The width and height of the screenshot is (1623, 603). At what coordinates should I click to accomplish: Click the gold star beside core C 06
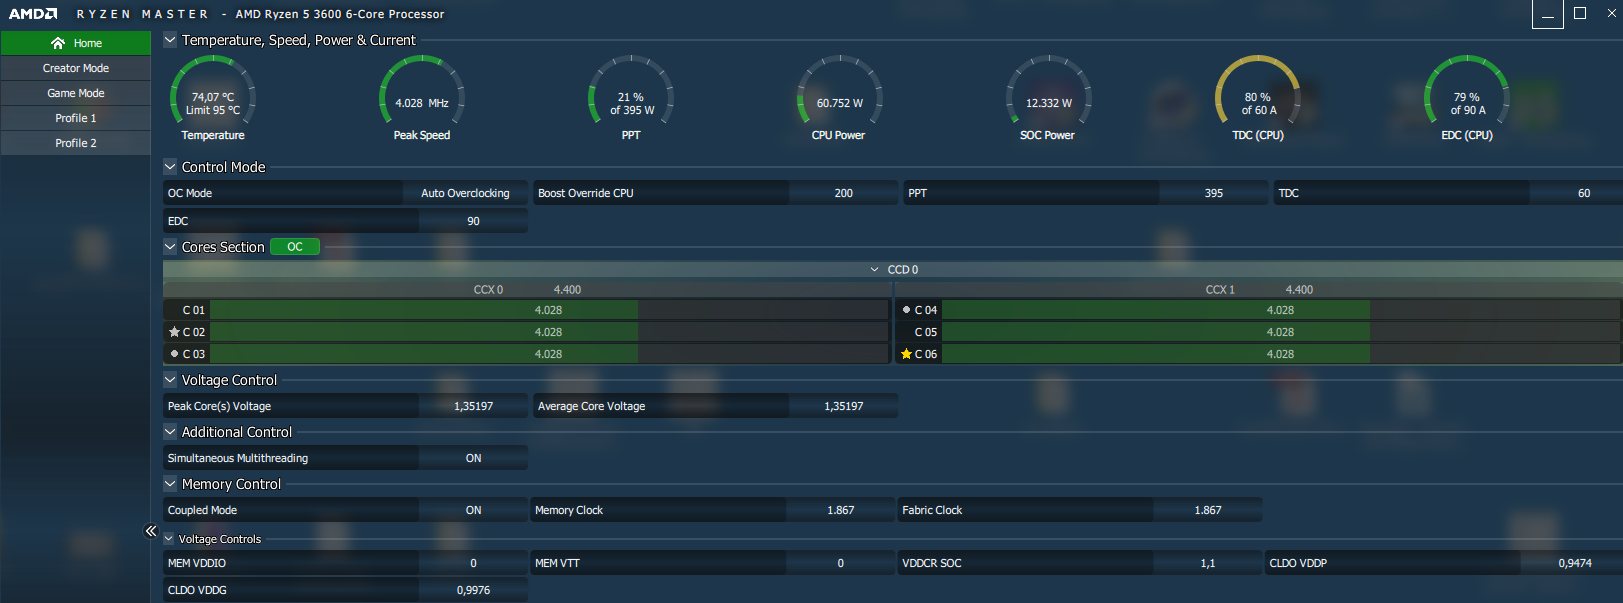(x=906, y=354)
